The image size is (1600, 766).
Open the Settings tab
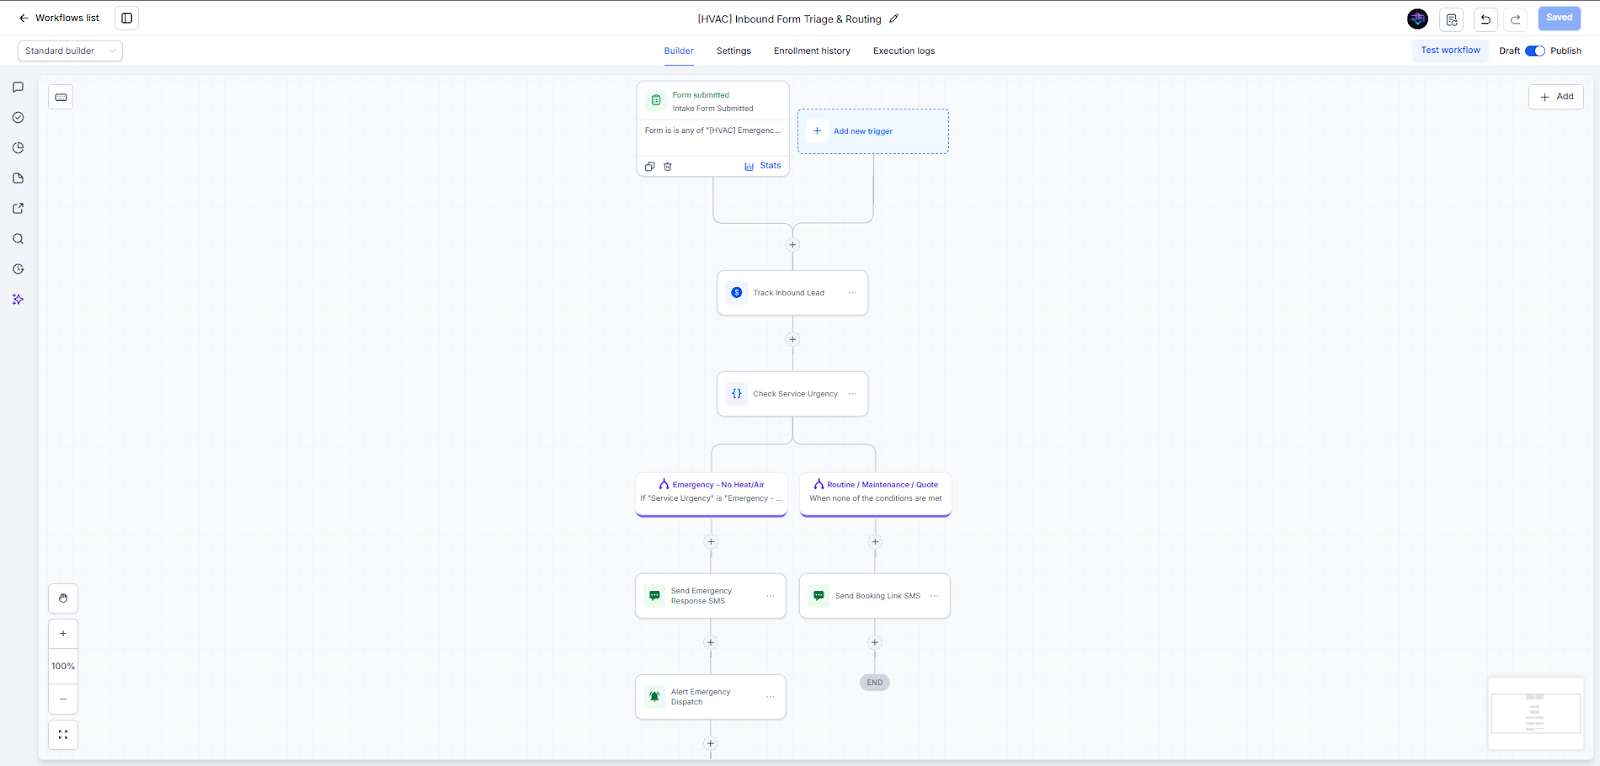click(734, 51)
